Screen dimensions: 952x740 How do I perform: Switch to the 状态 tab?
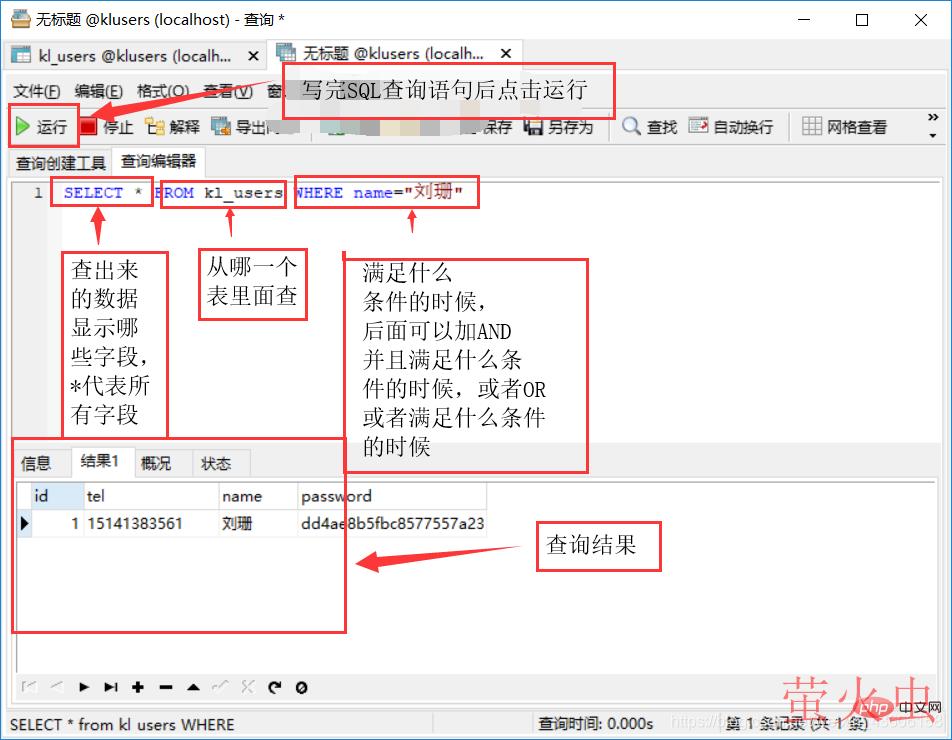pyautogui.click(x=218, y=463)
